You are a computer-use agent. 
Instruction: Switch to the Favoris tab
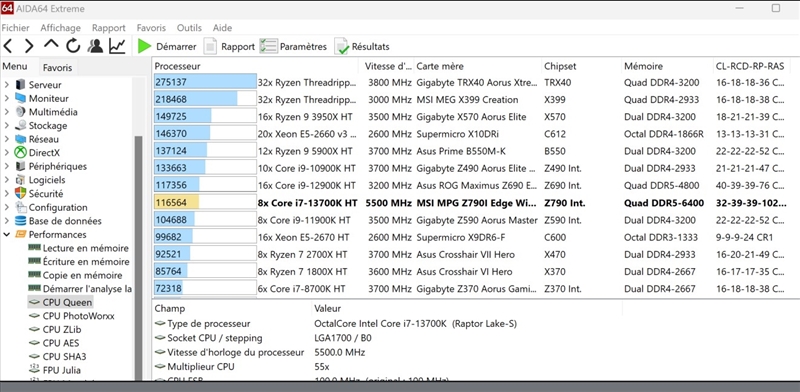pos(57,67)
